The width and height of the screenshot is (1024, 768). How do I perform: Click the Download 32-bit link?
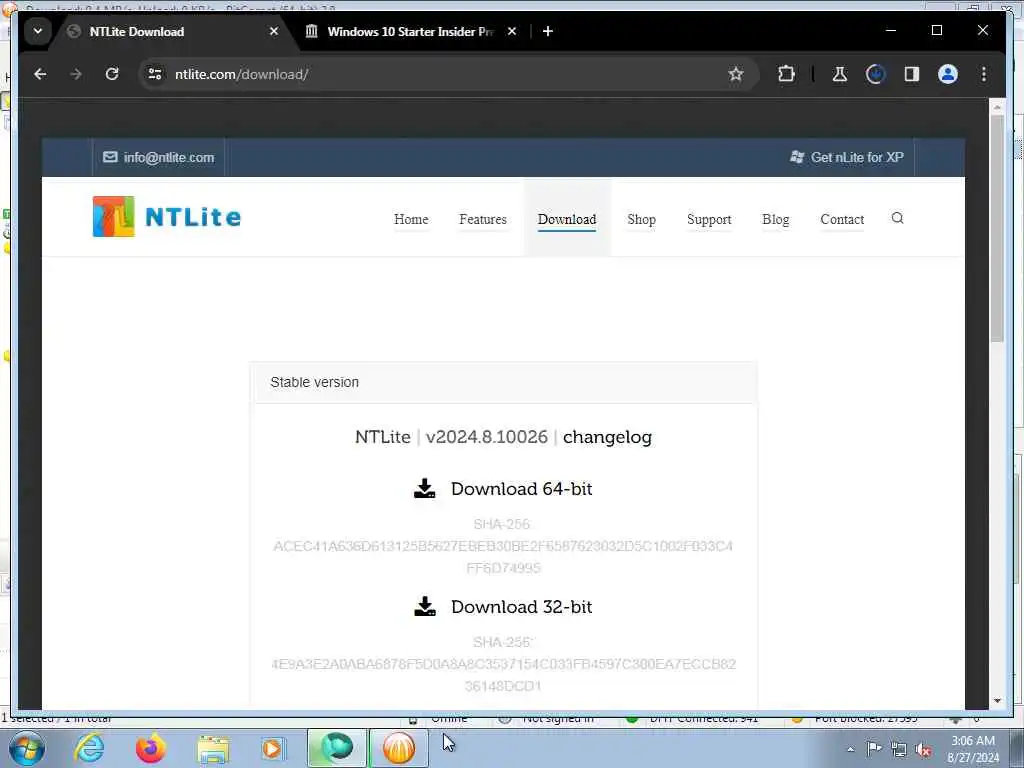coord(521,607)
